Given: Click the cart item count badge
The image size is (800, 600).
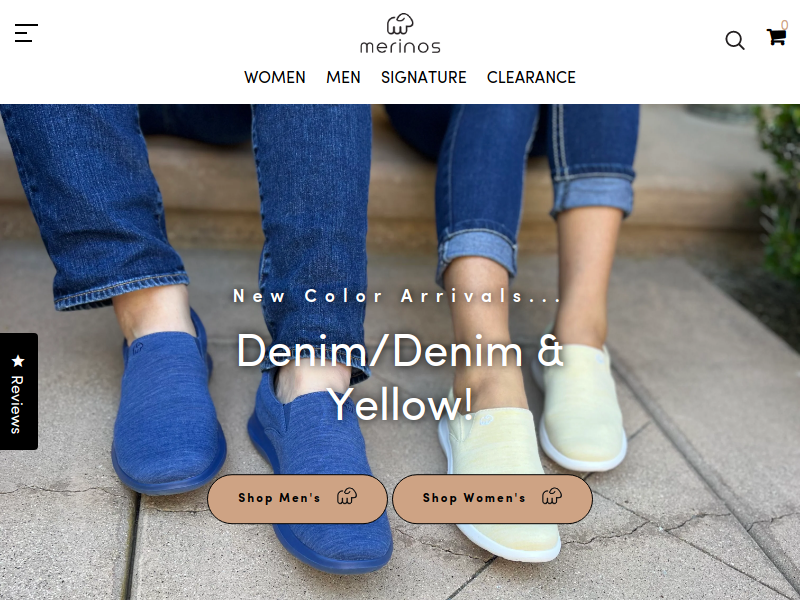Looking at the screenshot, I should pyautogui.click(x=785, y=24).
